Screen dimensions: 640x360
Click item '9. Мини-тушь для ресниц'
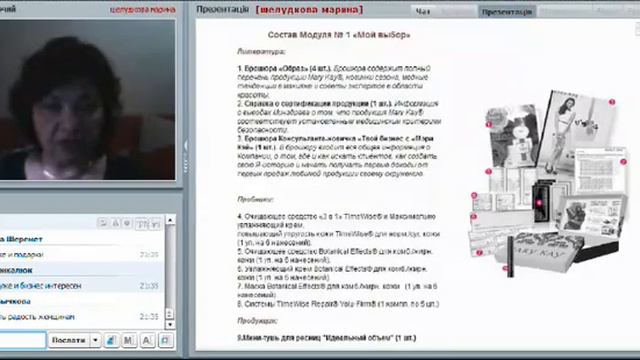(x=327, y=338)
